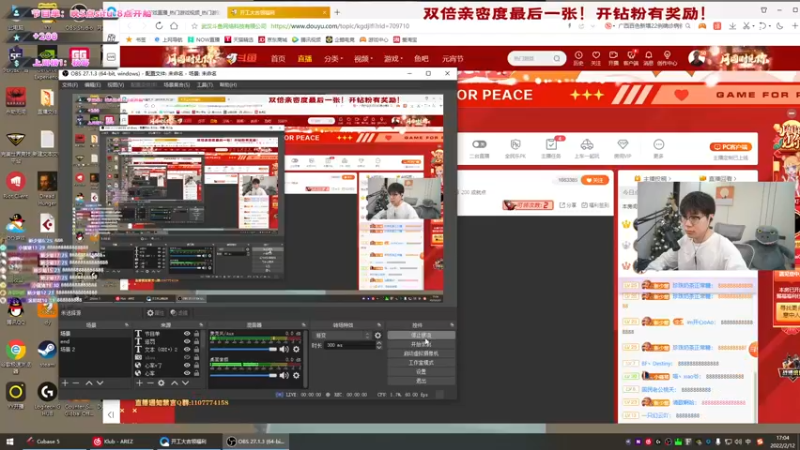Open the scene transition properties gear in OBS

378,335
